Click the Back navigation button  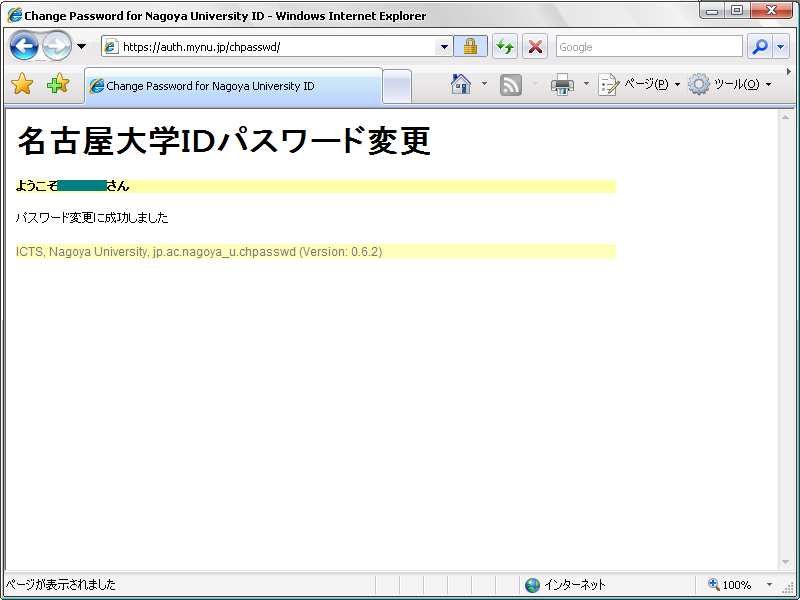23,46
